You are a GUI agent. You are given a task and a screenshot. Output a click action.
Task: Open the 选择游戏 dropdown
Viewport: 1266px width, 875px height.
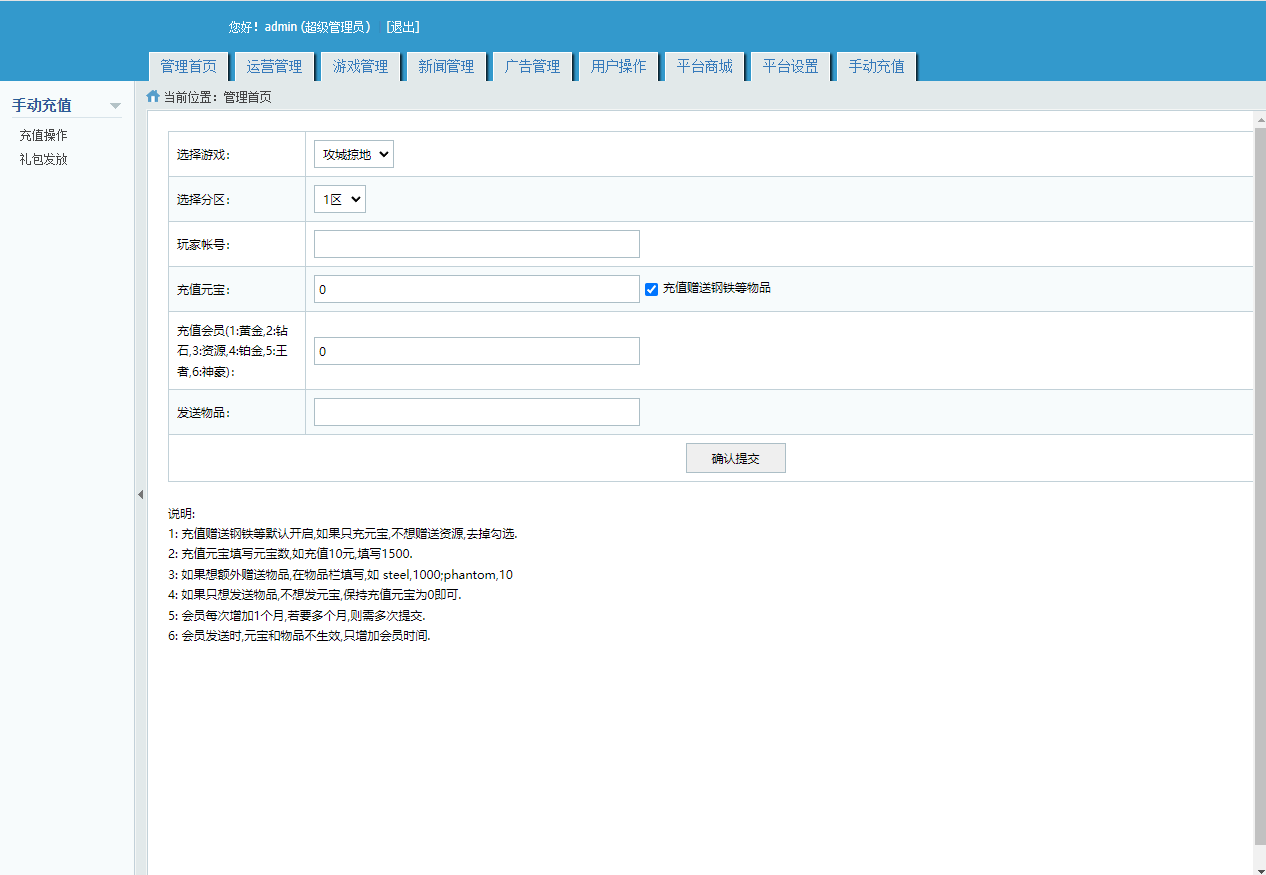354,155
